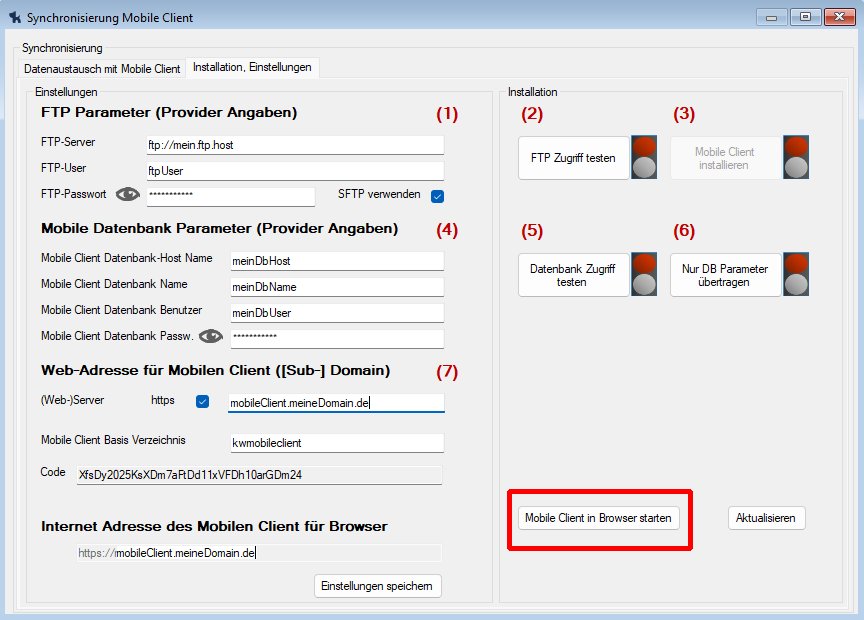Launch Mobile Client in Browser starten
Image resolution: width=864 pixels, height=620 pixels.
coord(598,518)
